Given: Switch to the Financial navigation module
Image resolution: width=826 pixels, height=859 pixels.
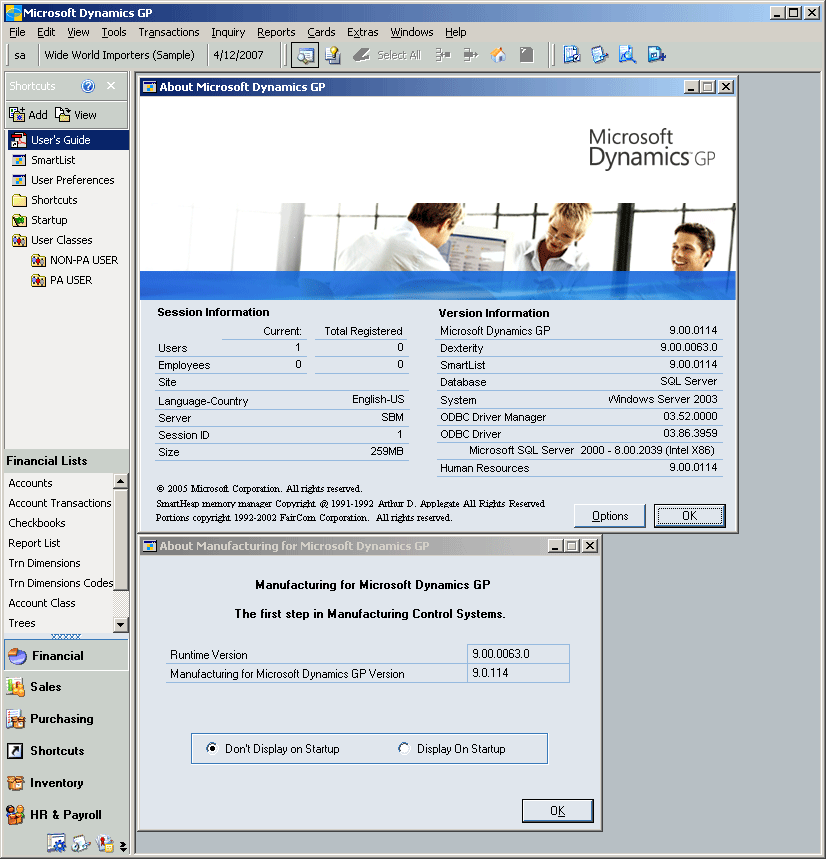Looking at the screenshot, I should point(66,656).
